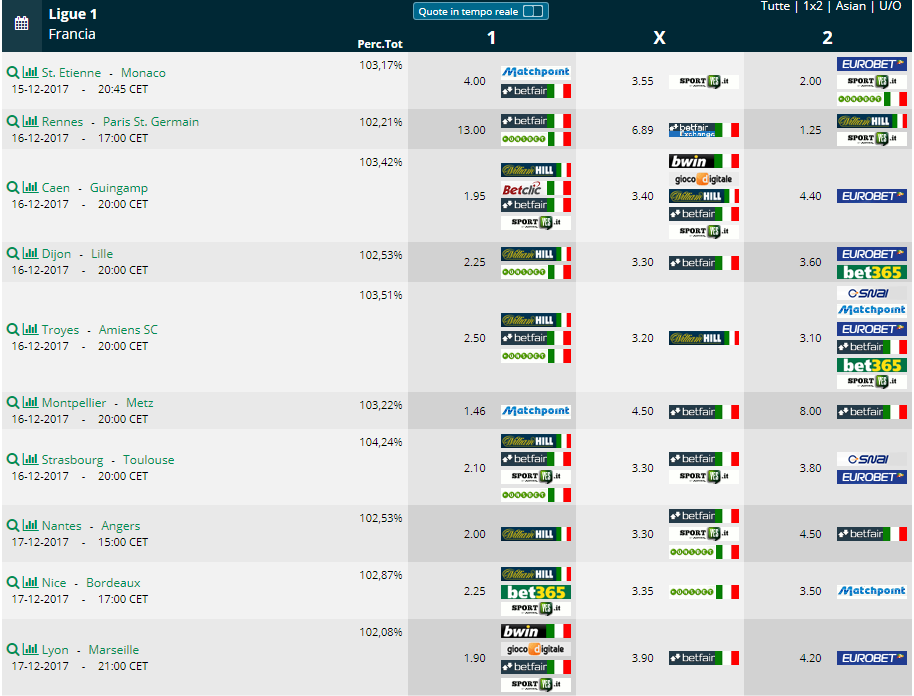Open stats chart icon for Caen match
914x696 pixels.
[30, 187]
